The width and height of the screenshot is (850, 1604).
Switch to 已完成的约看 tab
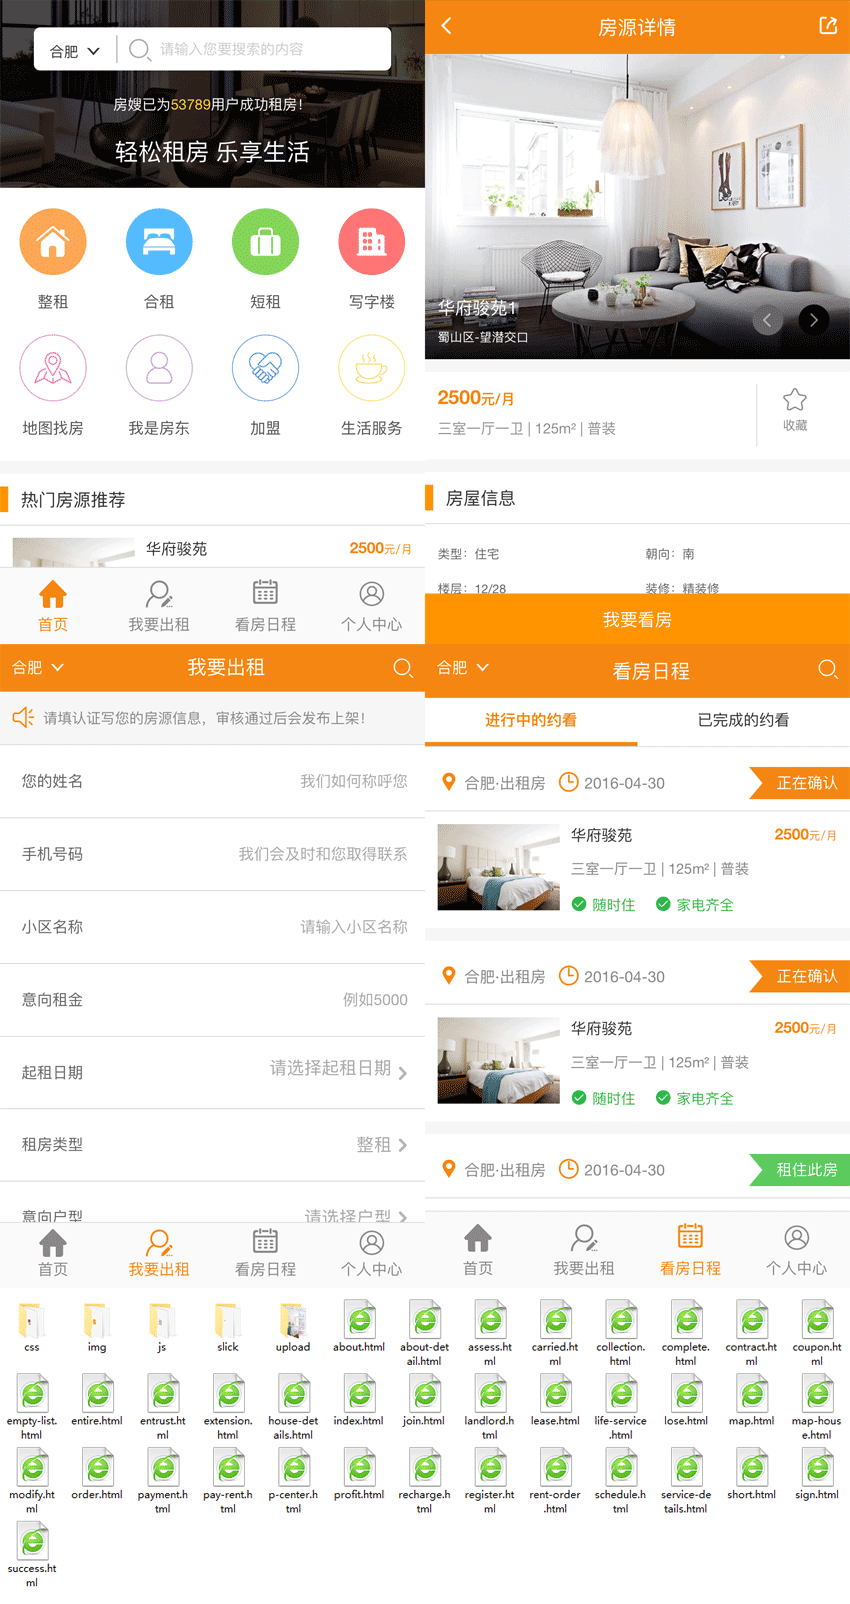743,720
